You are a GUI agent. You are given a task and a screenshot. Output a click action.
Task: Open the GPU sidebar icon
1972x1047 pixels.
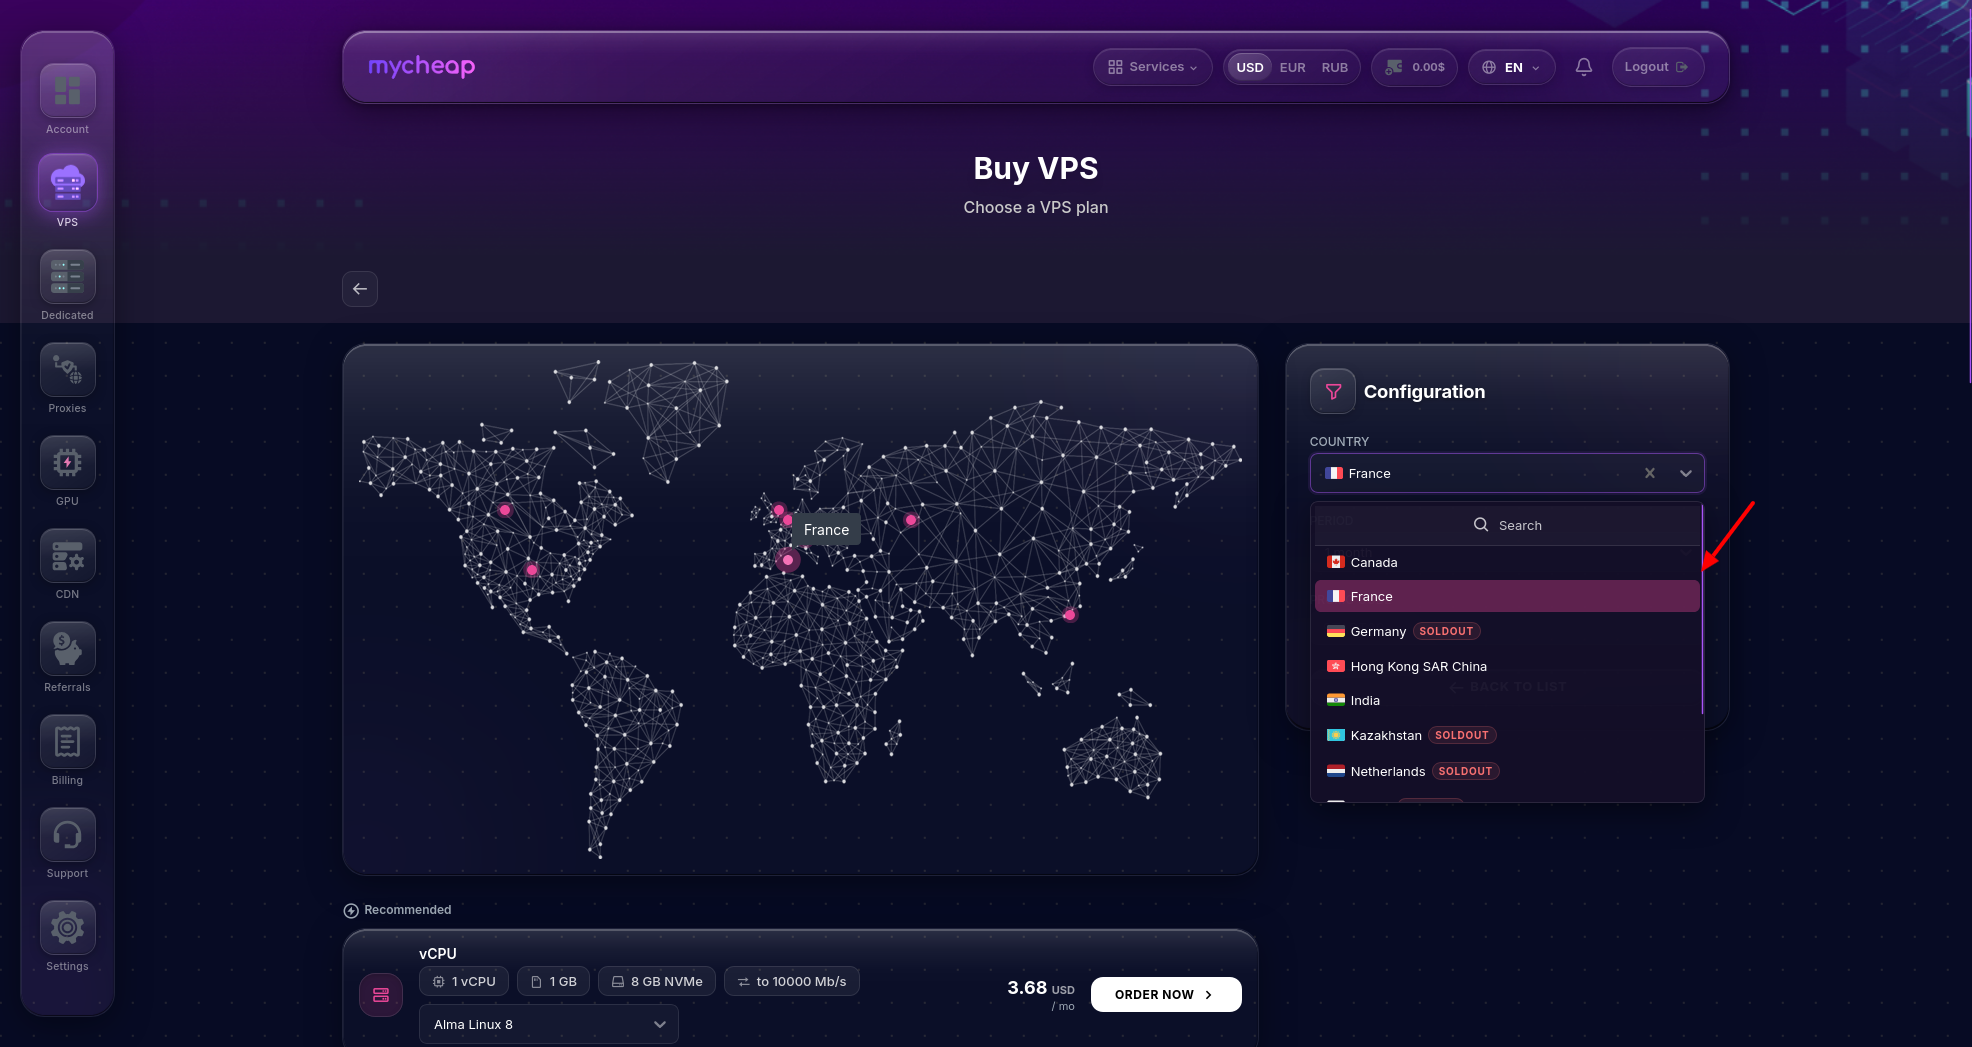point(67,463)
